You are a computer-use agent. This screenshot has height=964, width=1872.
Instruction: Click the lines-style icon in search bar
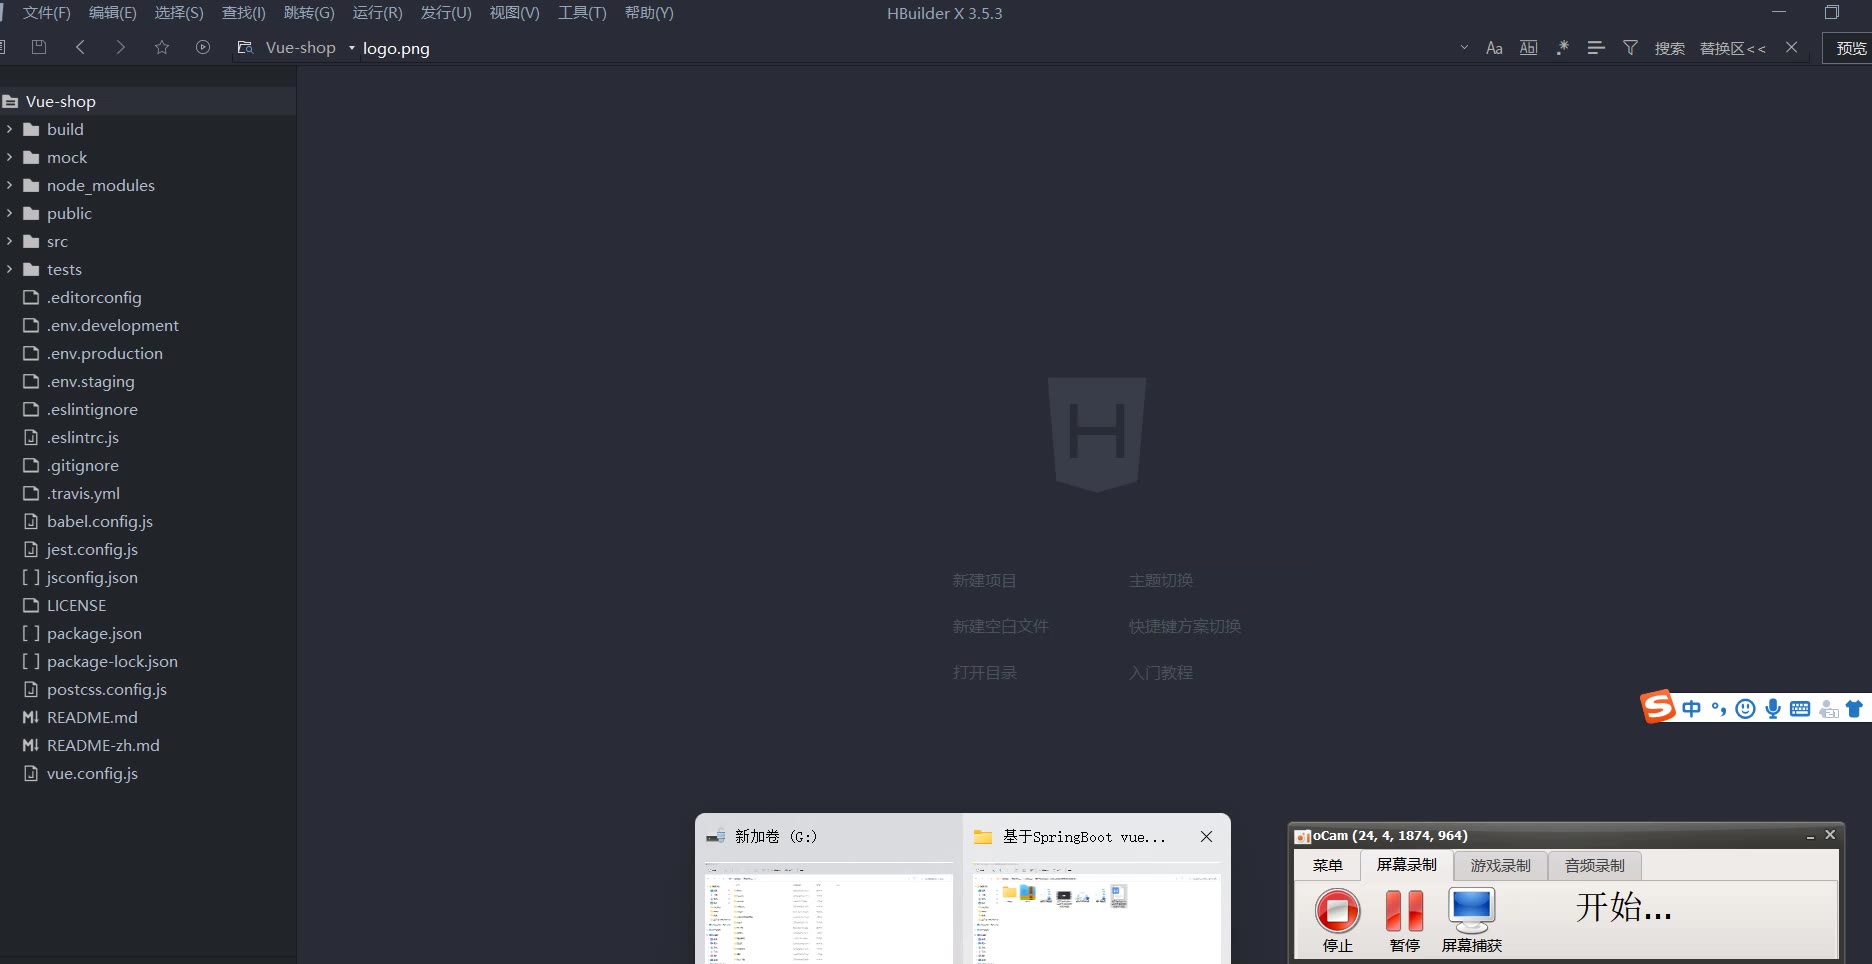(x=1596, y=48)
